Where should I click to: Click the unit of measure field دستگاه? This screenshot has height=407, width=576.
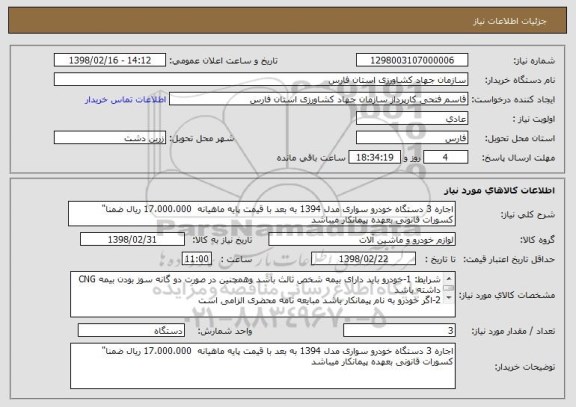point(131,331)
